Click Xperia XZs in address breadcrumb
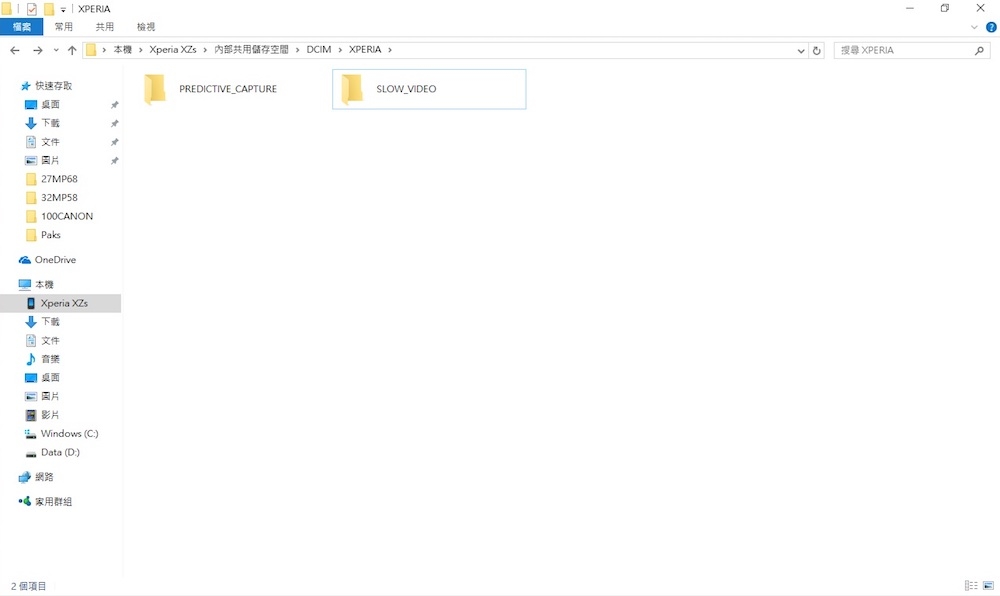1000x596 pixels. tap(173, 50)
